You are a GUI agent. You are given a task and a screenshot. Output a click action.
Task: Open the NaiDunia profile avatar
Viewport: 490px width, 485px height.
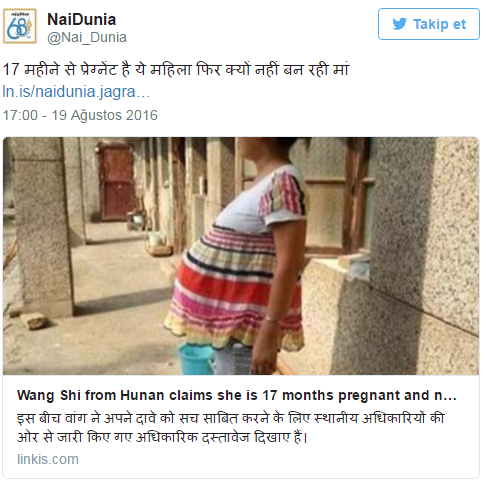(20, 26)
